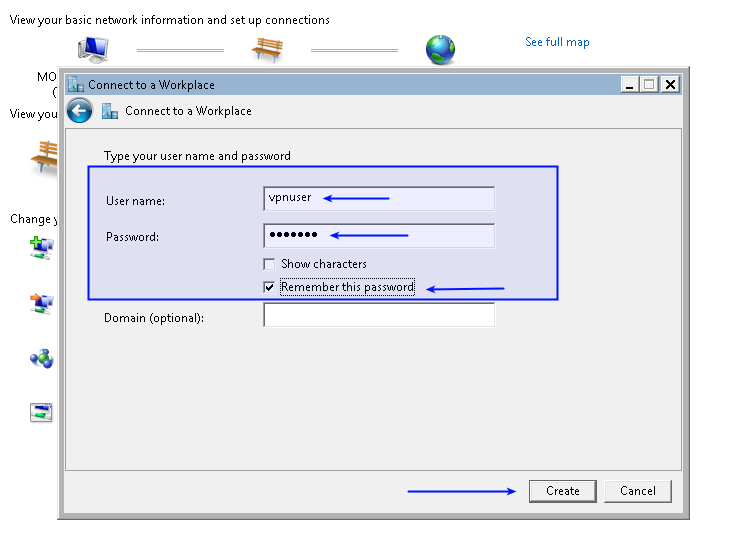The width and height of the screenshot is (734, 552).
Task: Click the bench network icon in the map
Action: point(267,49)
